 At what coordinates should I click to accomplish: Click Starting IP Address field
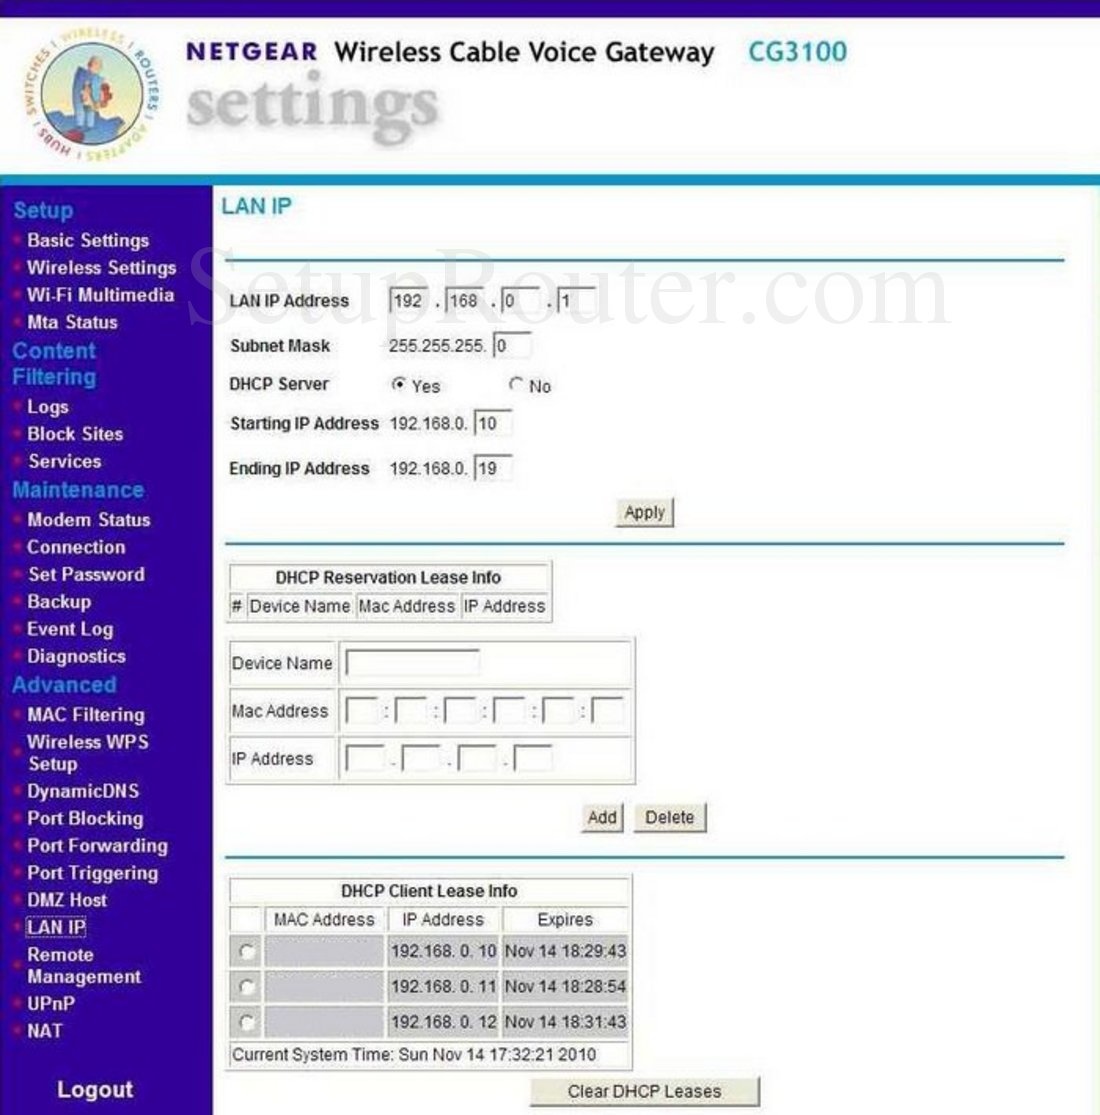pyautogui.click(x=493, y=424)
